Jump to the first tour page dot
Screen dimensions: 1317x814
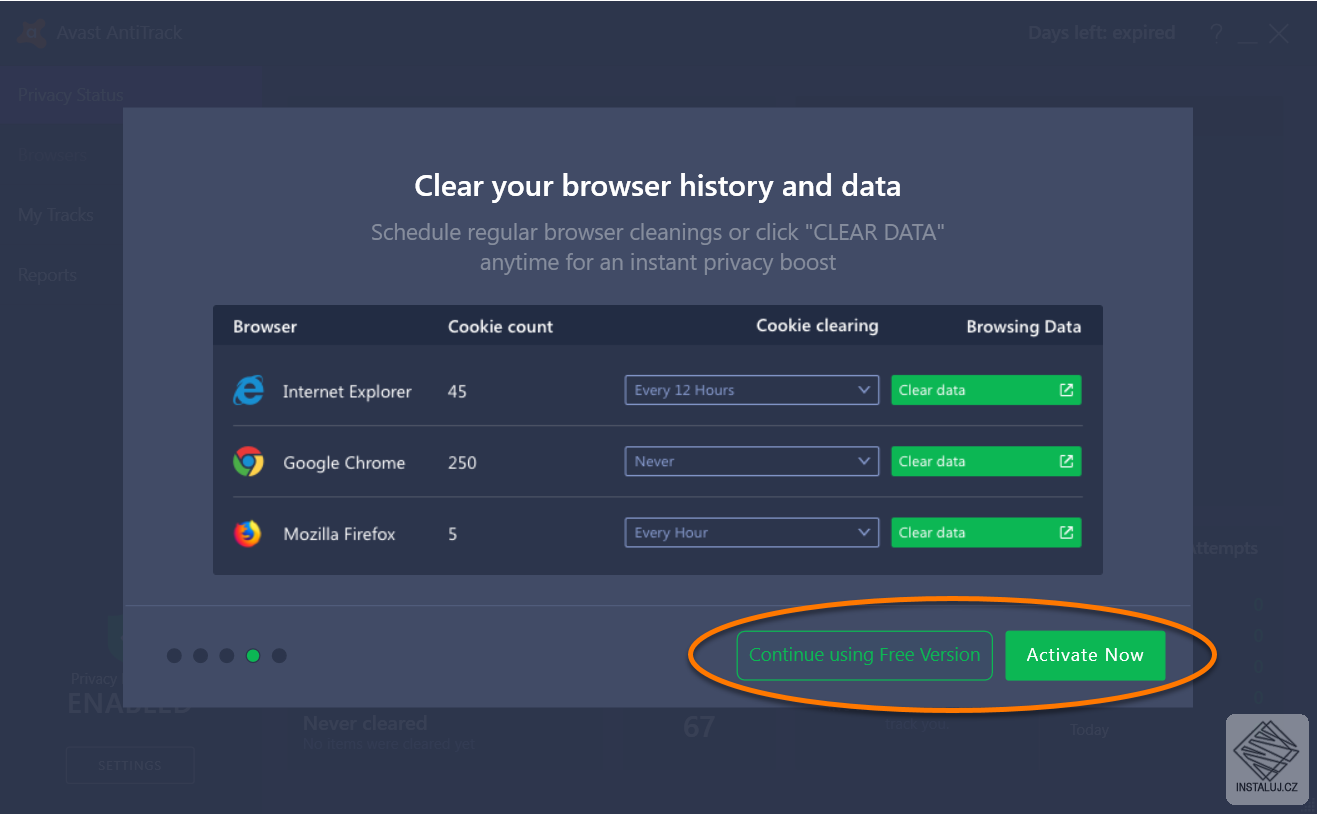coord(175,656)
